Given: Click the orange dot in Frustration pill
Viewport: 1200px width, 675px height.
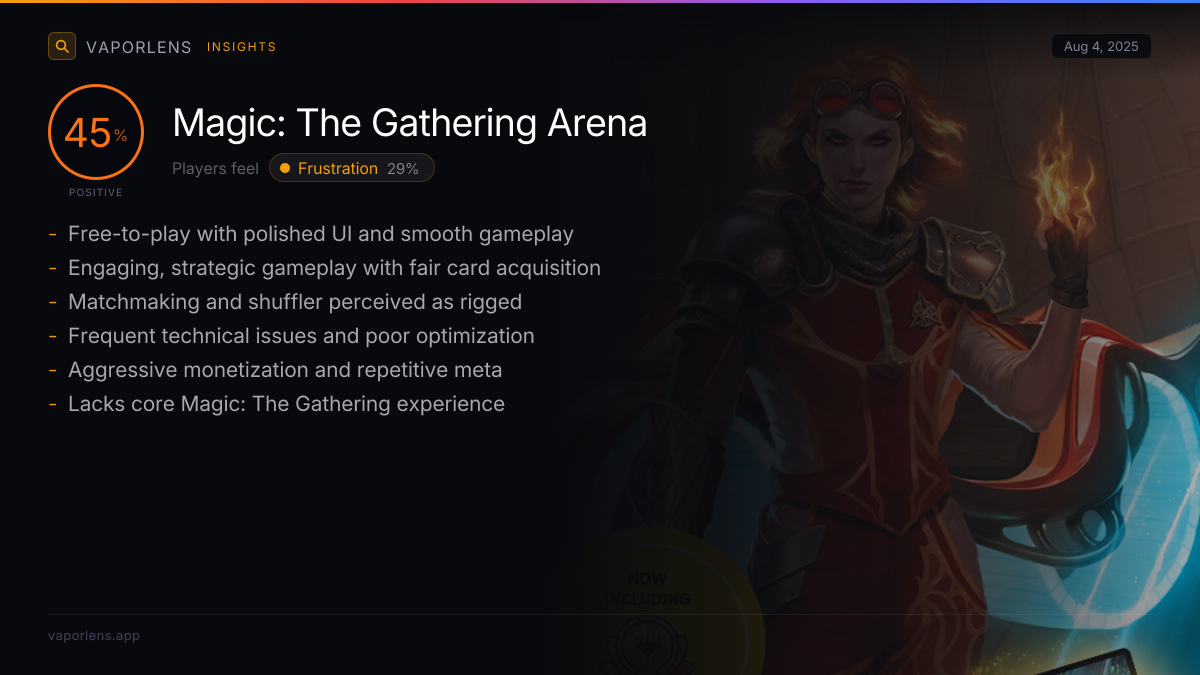Looking at the screenshot, I should point(285,168).
